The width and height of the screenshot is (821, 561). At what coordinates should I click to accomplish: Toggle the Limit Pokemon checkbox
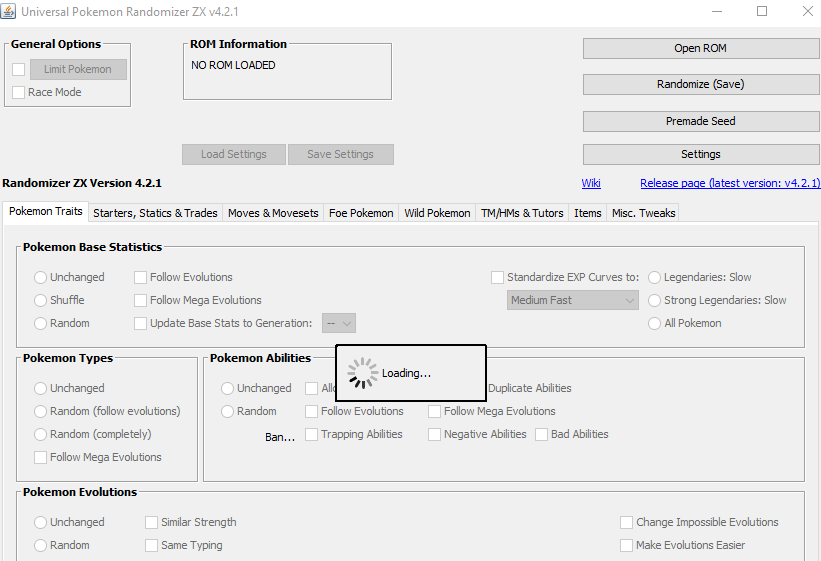click(19, 69)
